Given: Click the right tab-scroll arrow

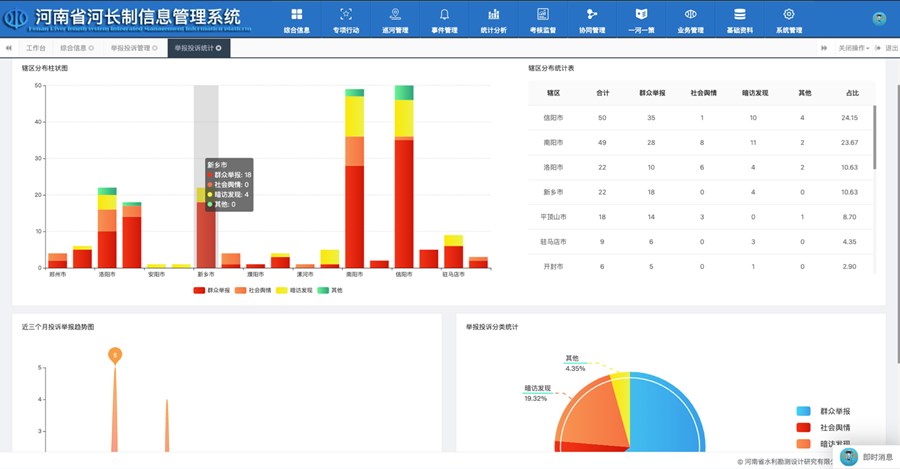Looking at the screenshot, I should pyautogui.click(x=825, y=48).
